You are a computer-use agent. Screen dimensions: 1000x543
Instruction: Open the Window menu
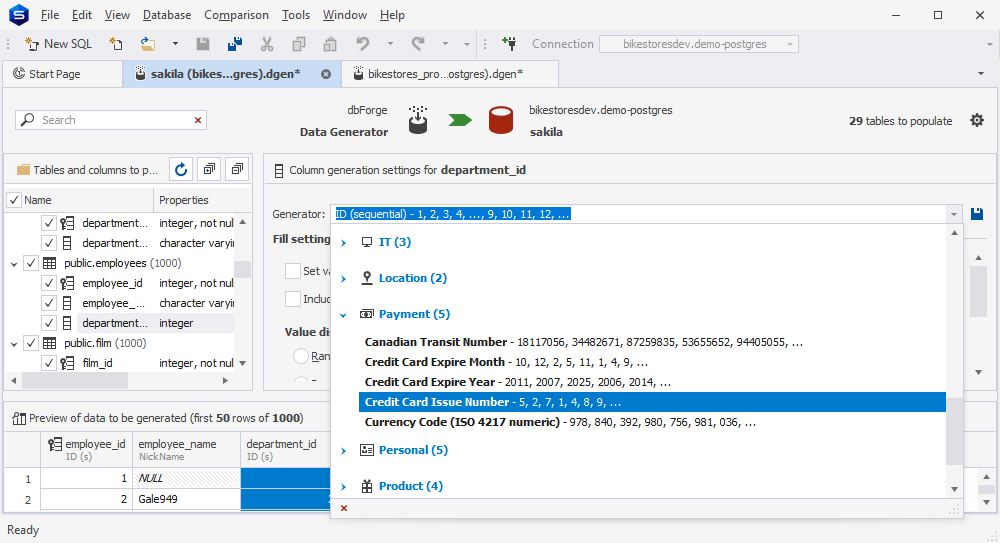(x=344, y=15)
